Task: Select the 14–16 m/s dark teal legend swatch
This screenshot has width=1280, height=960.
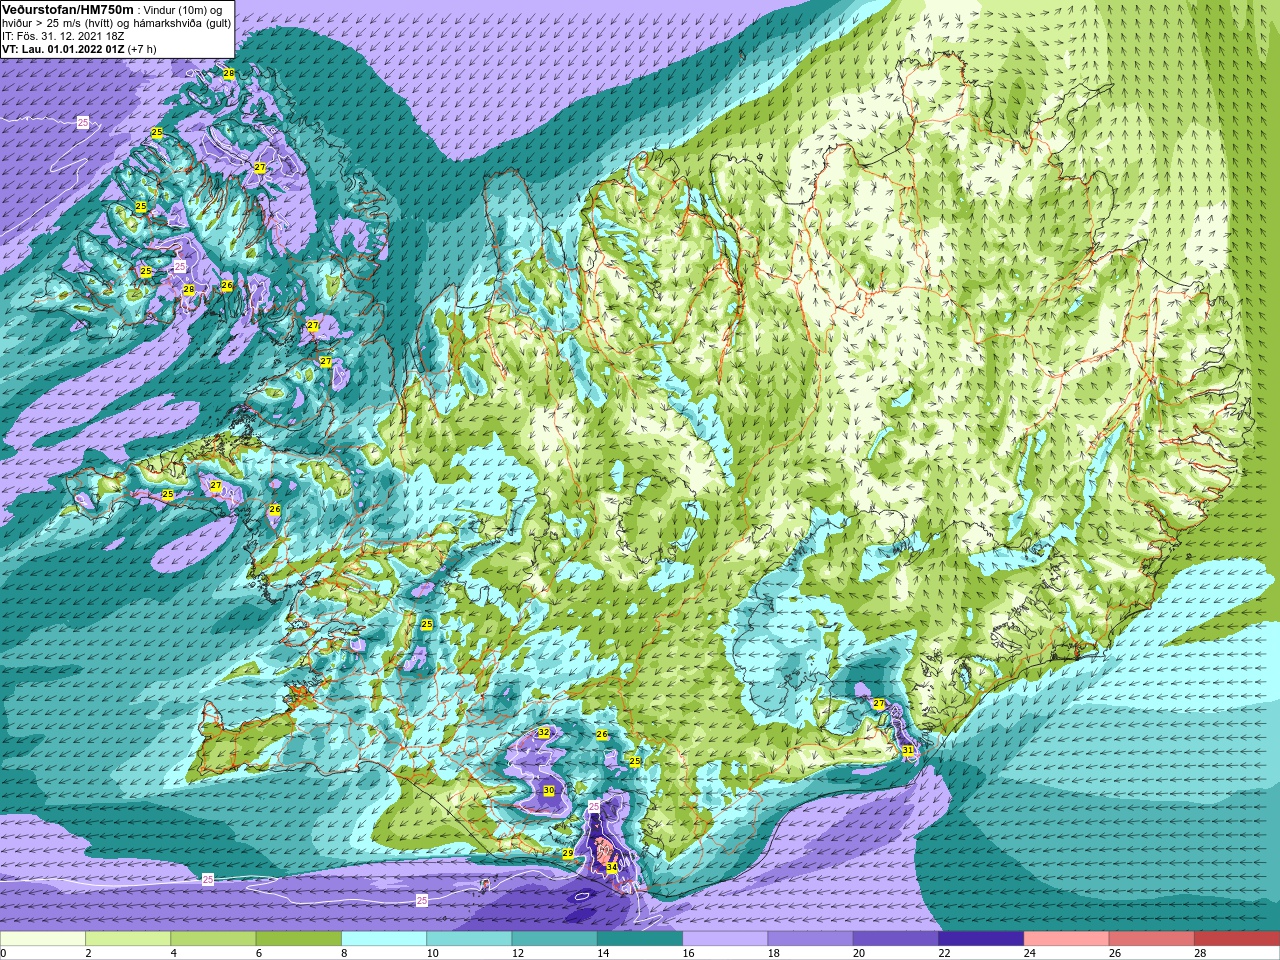Action: [x=640, y=939]
